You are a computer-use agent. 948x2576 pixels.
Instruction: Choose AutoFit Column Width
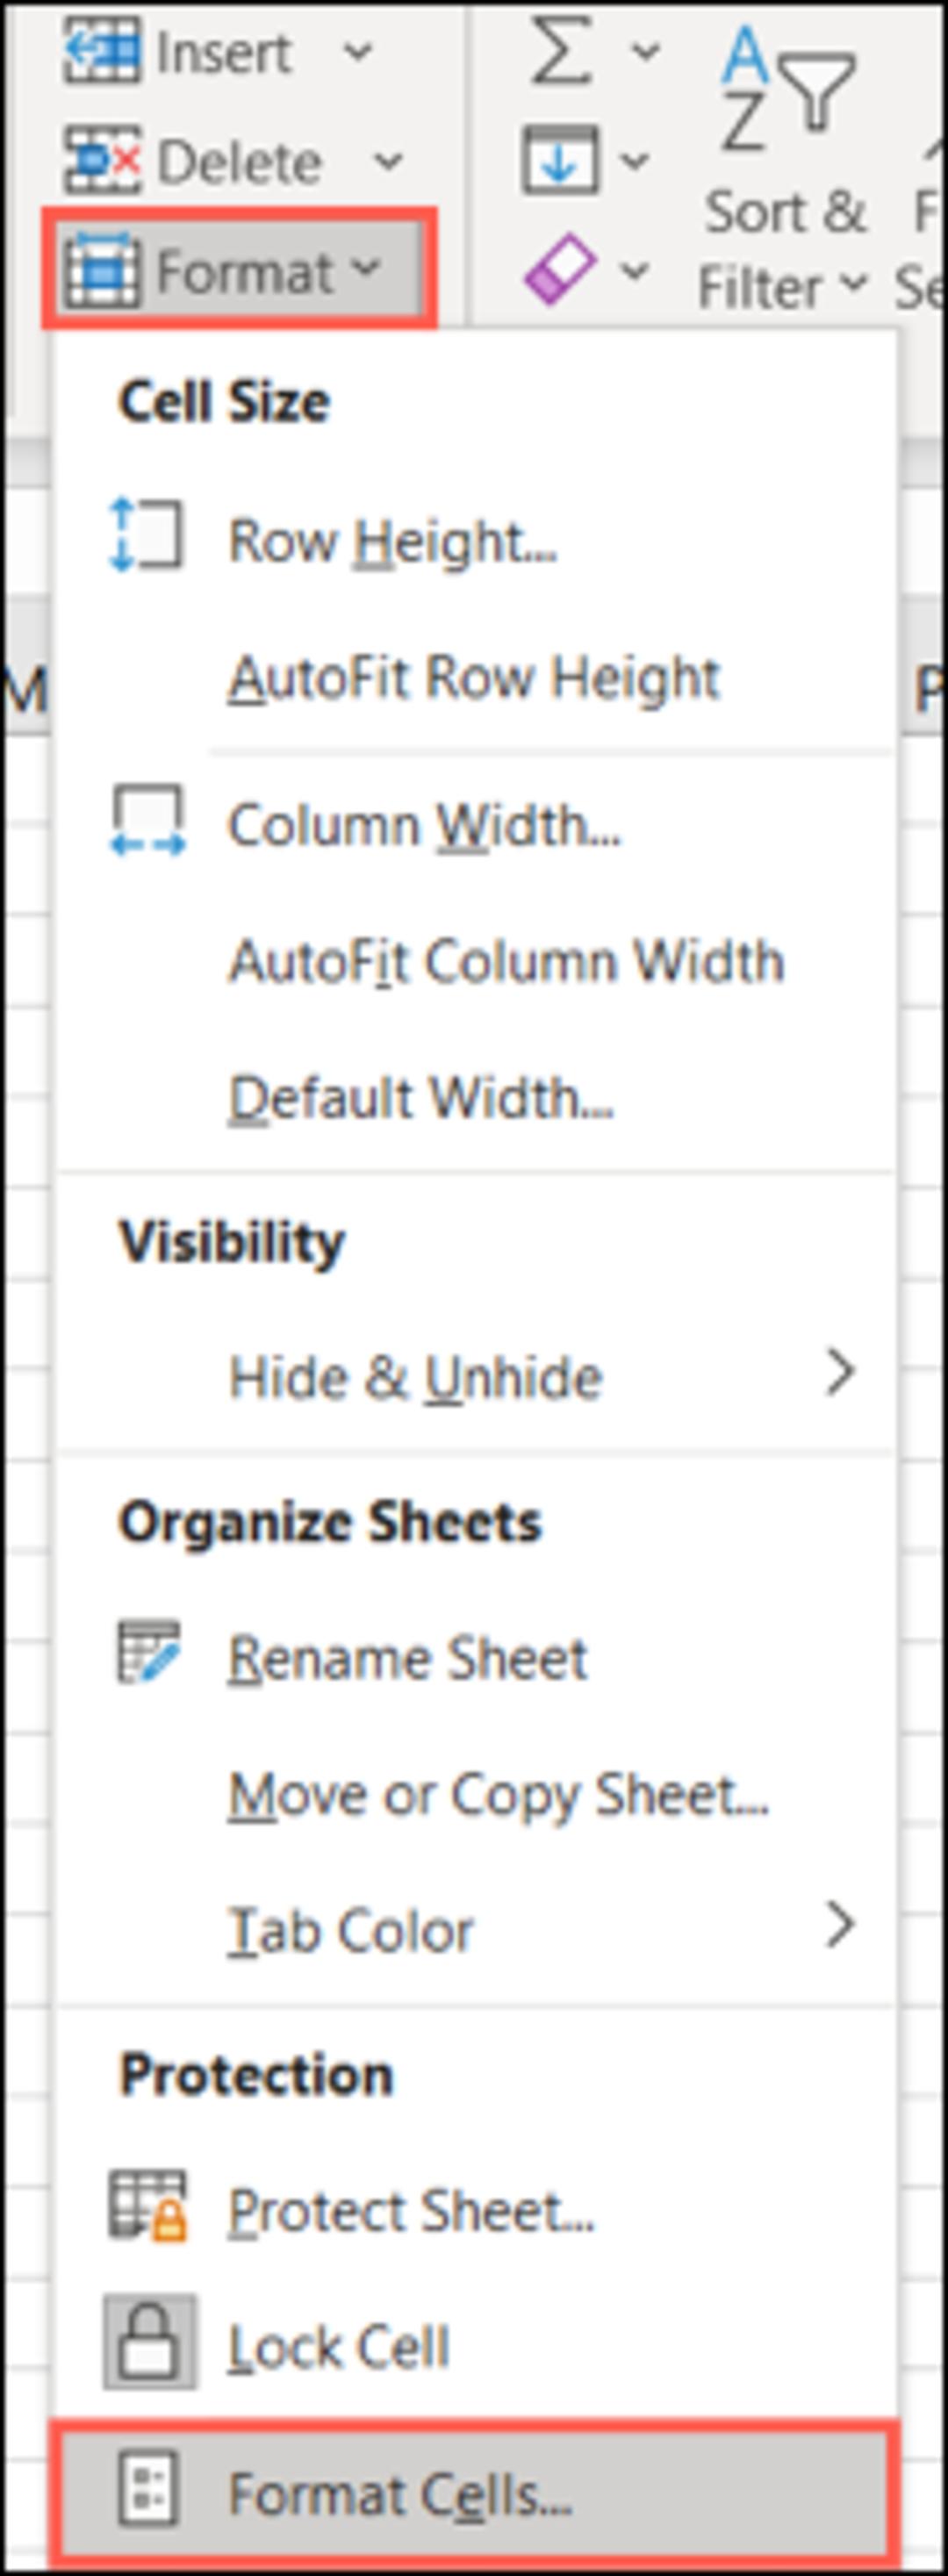pyautogui.click(x=507, y=963)
